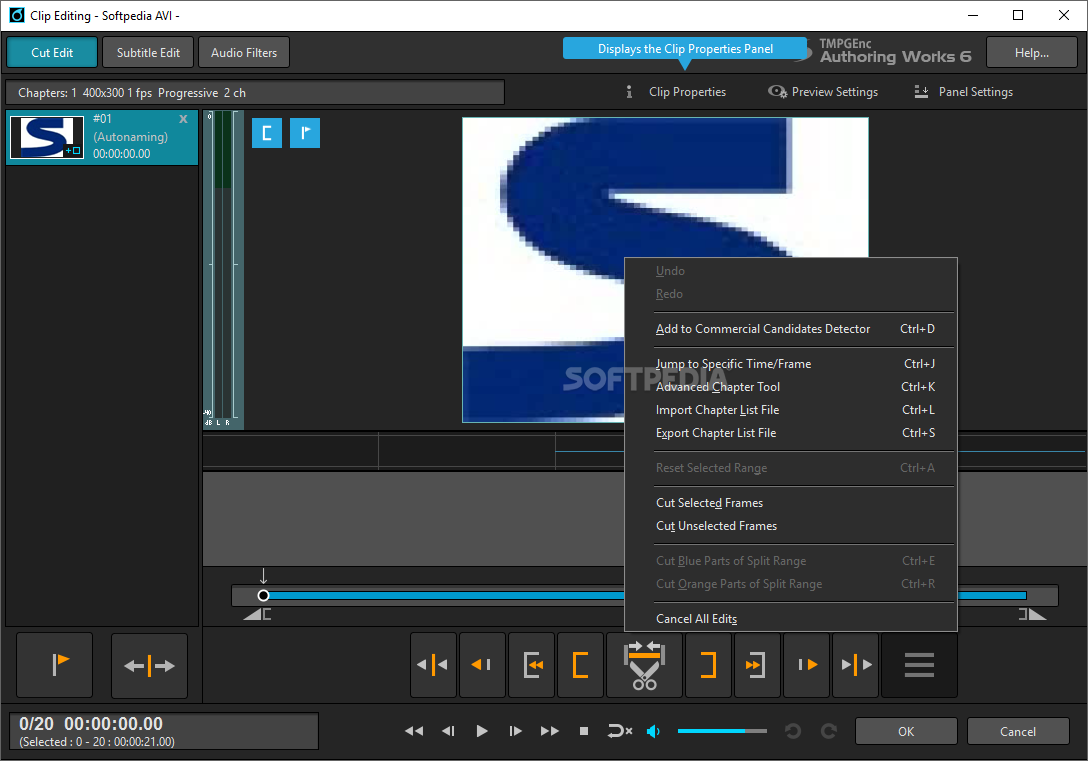
Task: Click the fast forward button
Action: pyautogui.click(x=550, y=731)
